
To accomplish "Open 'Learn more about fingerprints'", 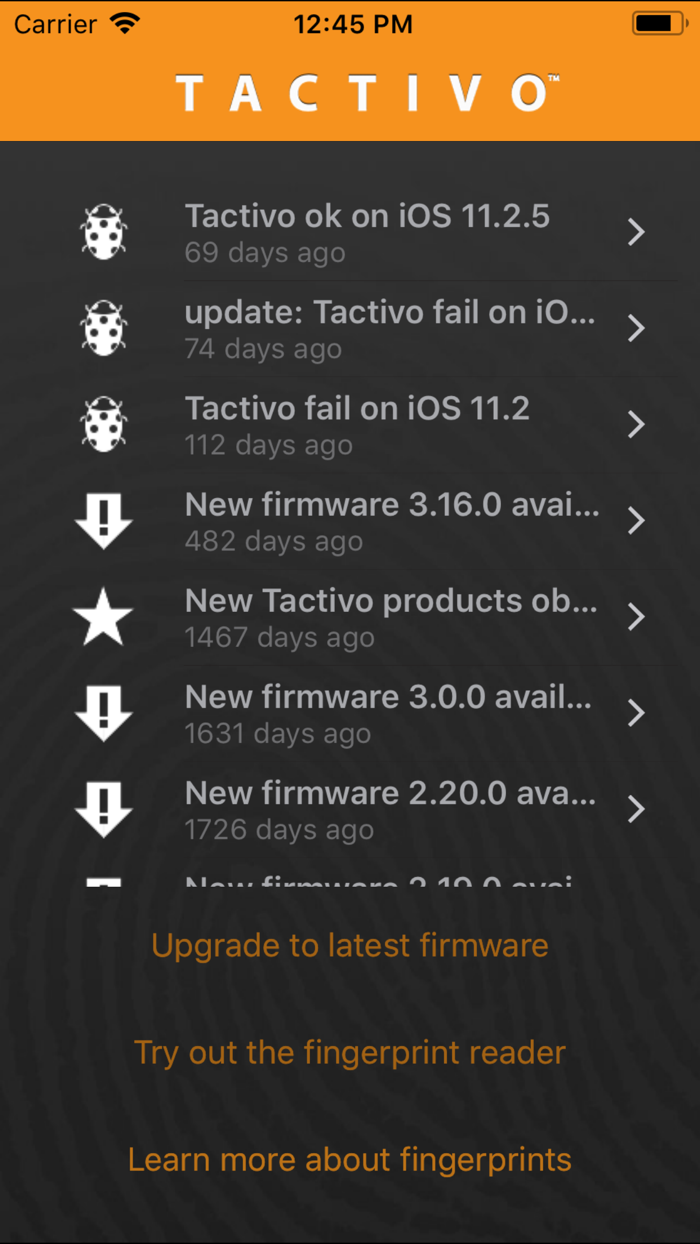I will click(x=349, y=1159).
